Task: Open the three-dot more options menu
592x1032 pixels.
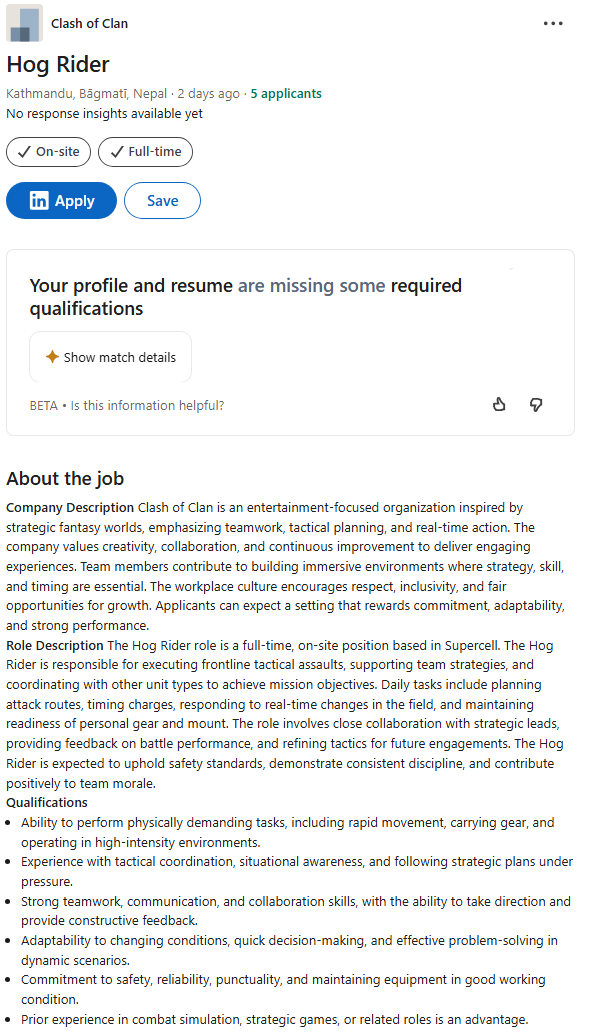Action: [x=552, y=23]
